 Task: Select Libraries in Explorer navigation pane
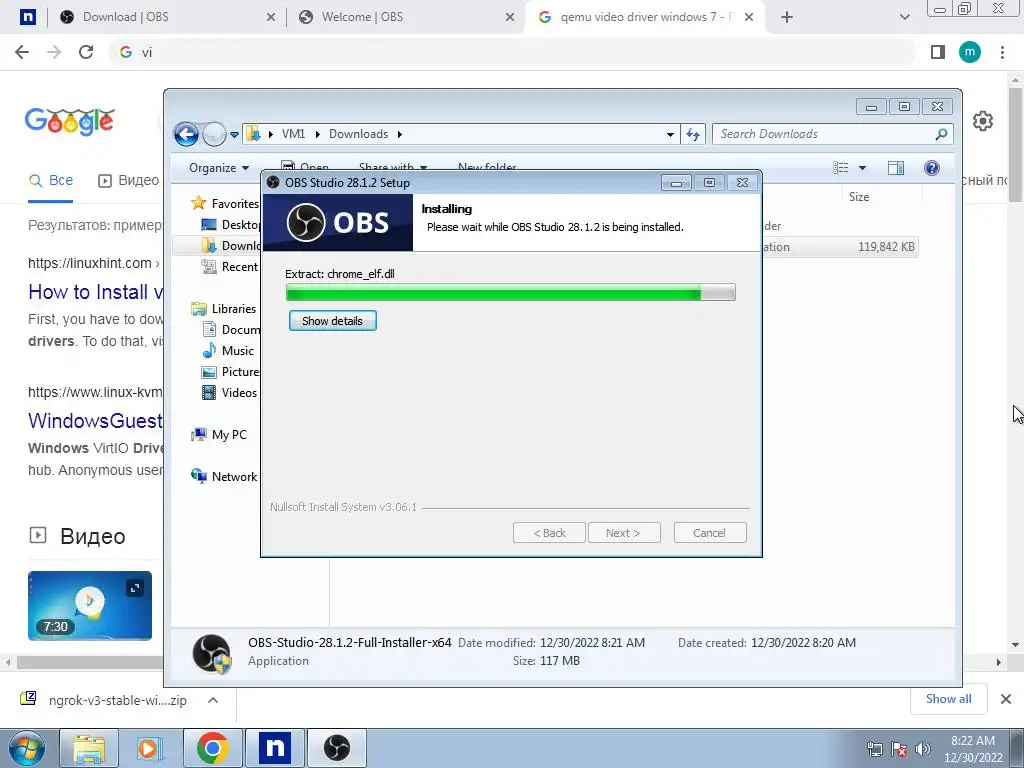(224, 309)
